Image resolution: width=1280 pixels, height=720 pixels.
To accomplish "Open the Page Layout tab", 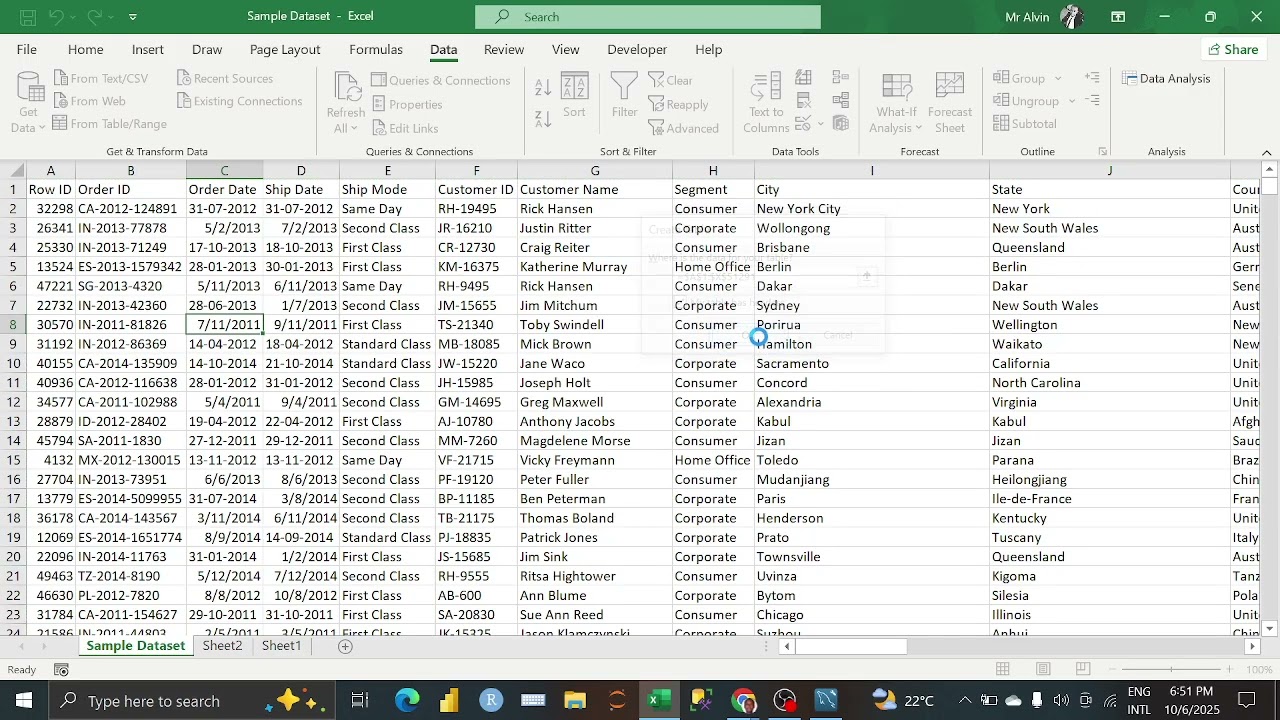I will click(285, 49).
